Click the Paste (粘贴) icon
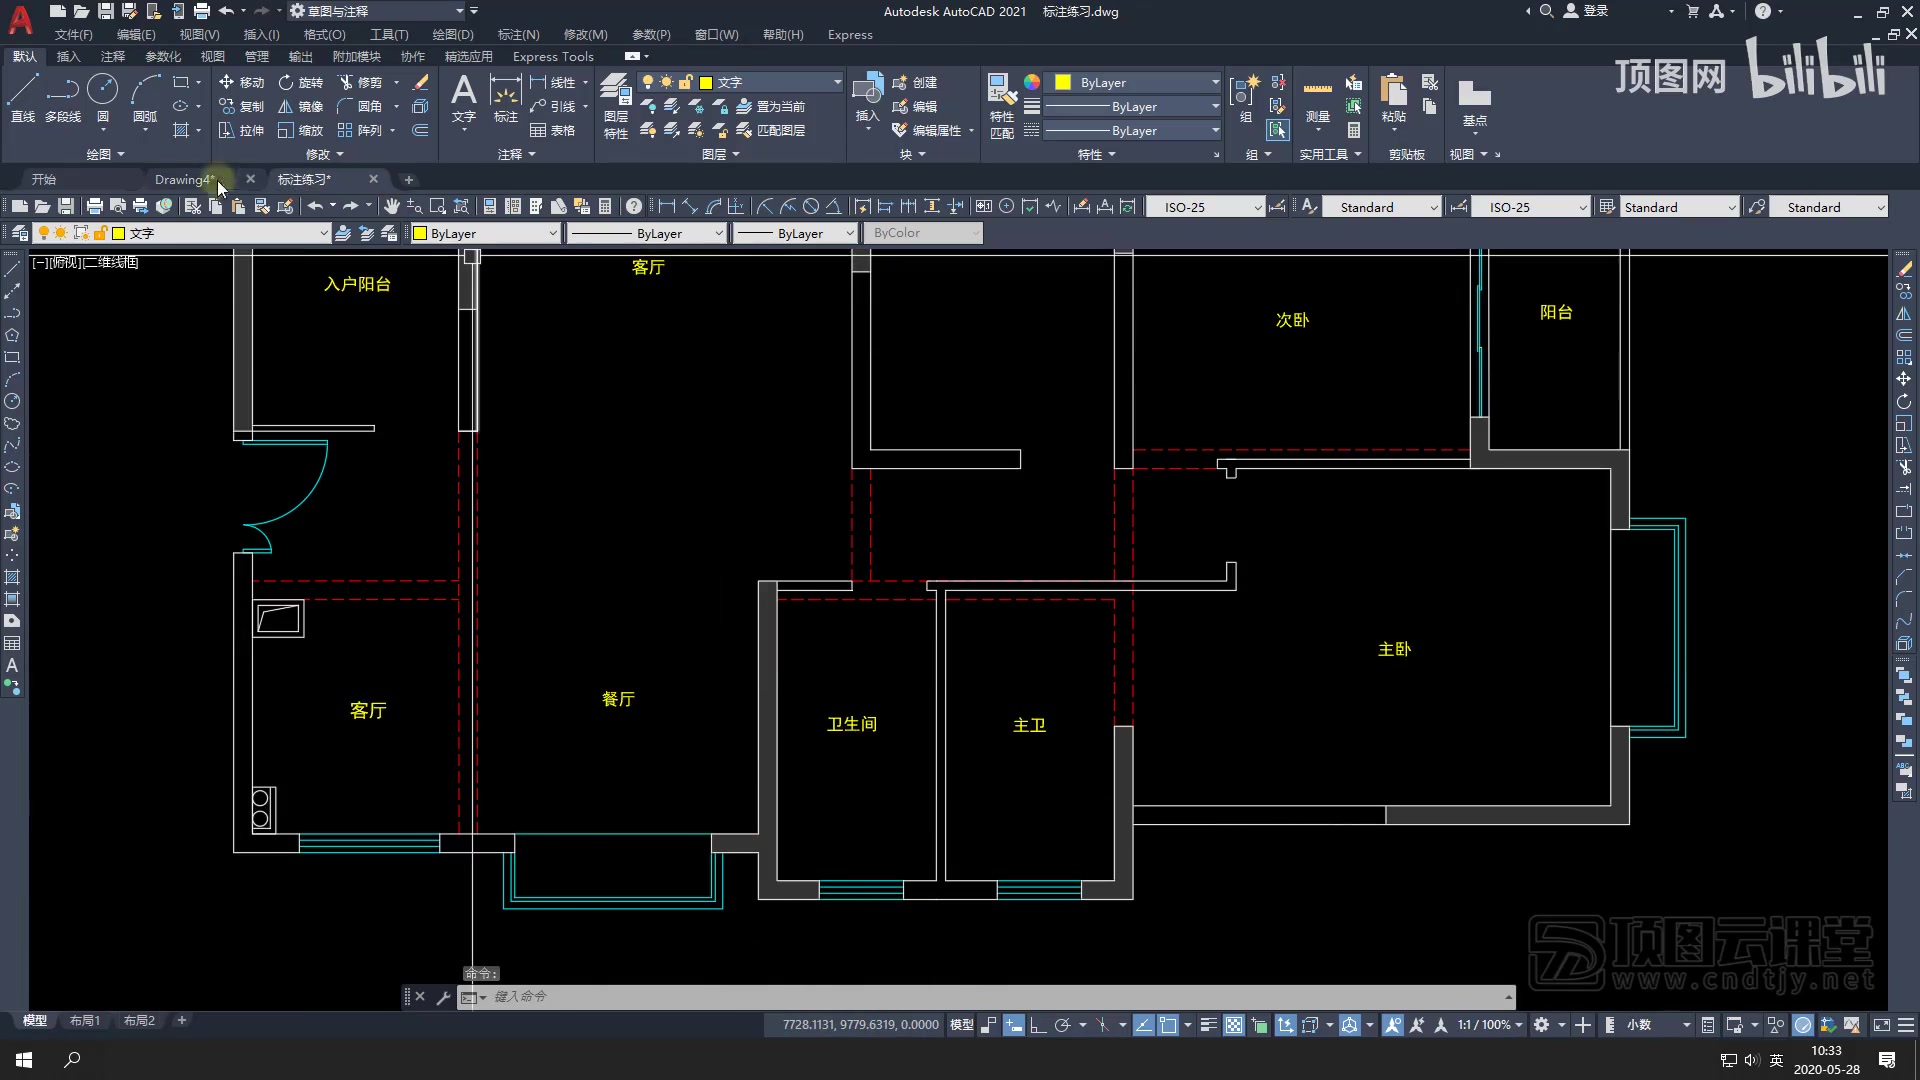The width and height of the screenshot is (1920, 1080). tap(1394, 98)
